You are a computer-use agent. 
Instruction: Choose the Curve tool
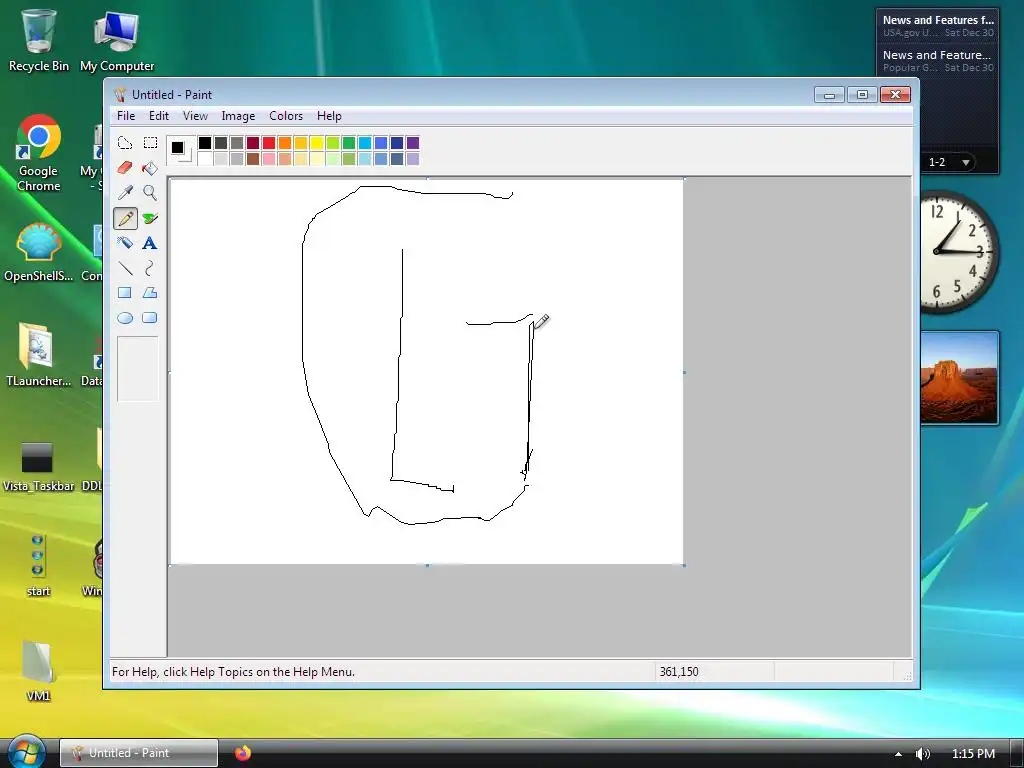(x=150, y=268)
